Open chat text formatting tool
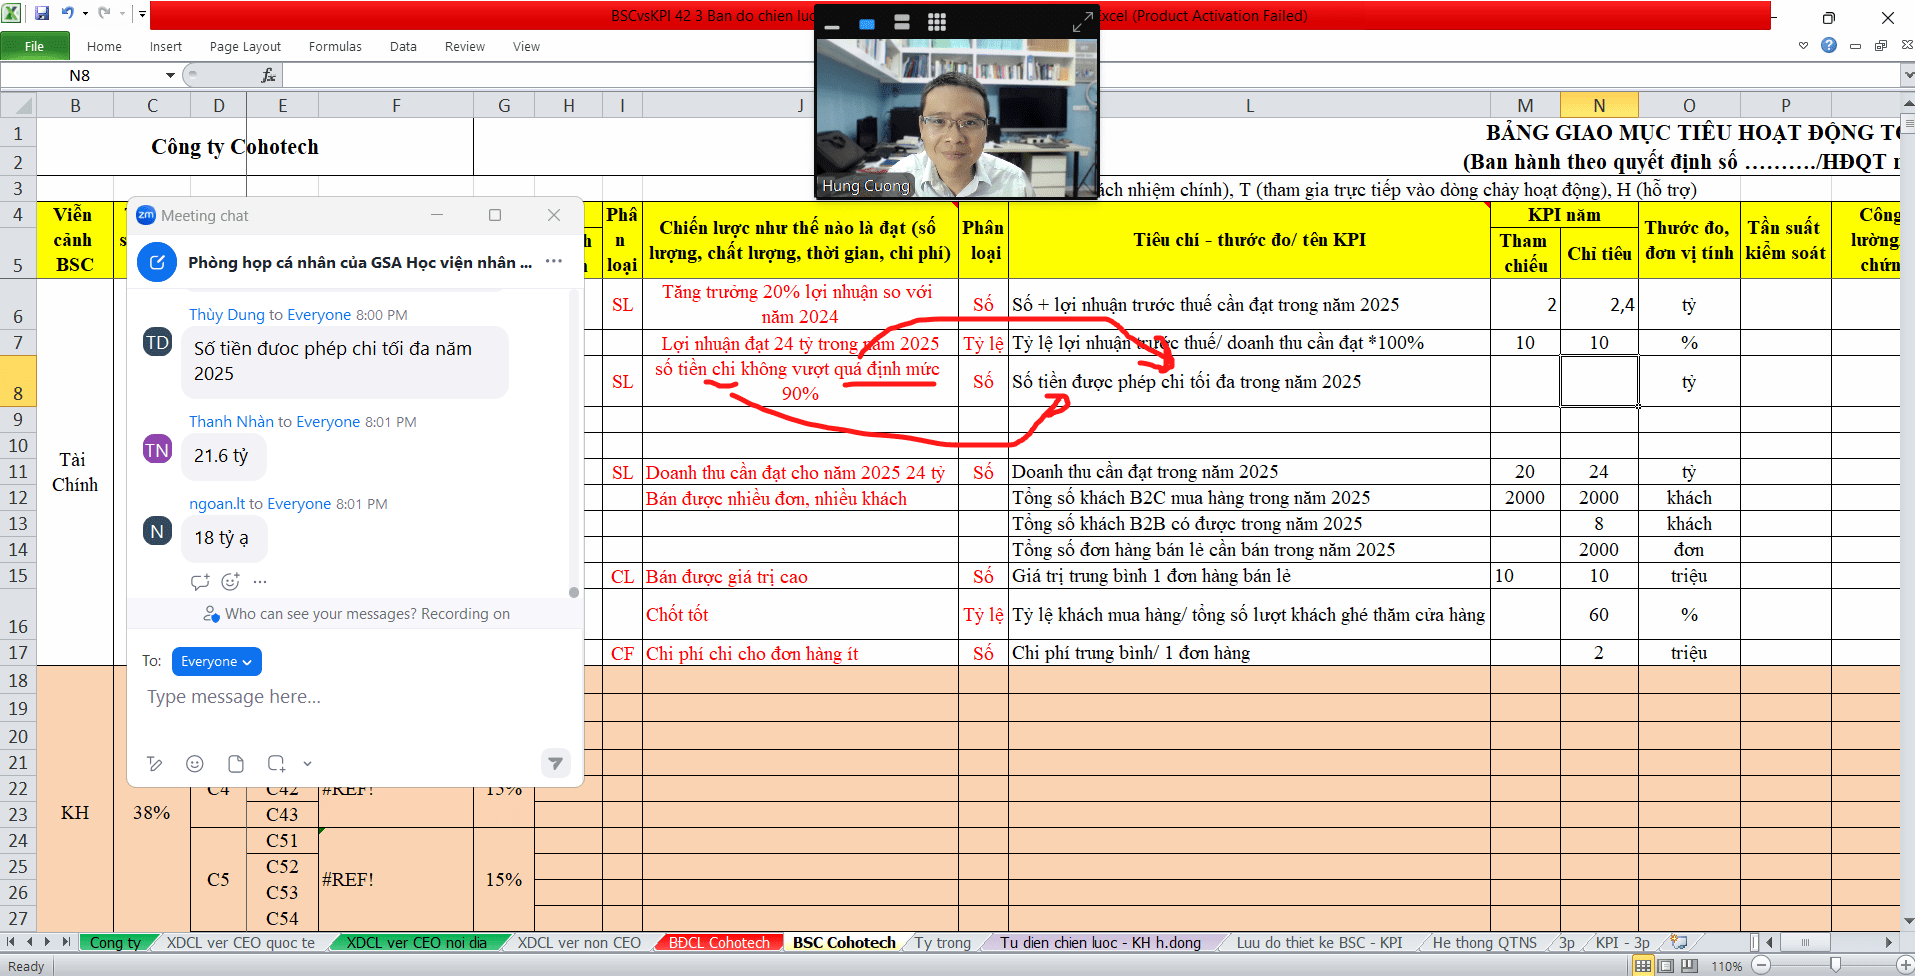Image resolution: width=1915 pixels, height=976 pixels. tap(154, 764)
